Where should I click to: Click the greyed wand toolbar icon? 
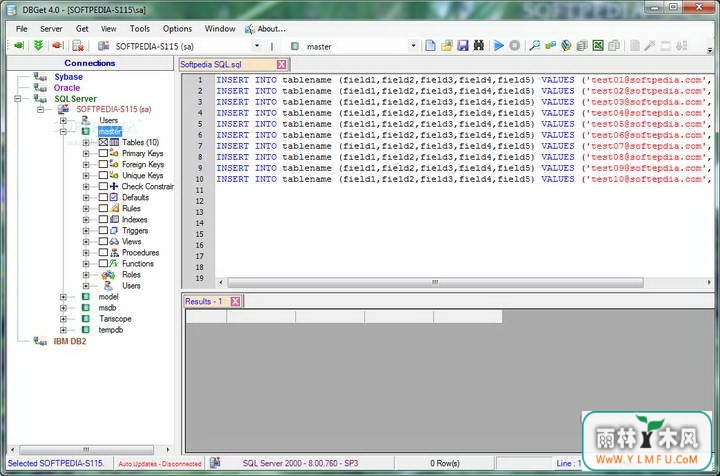coord(650,46)
